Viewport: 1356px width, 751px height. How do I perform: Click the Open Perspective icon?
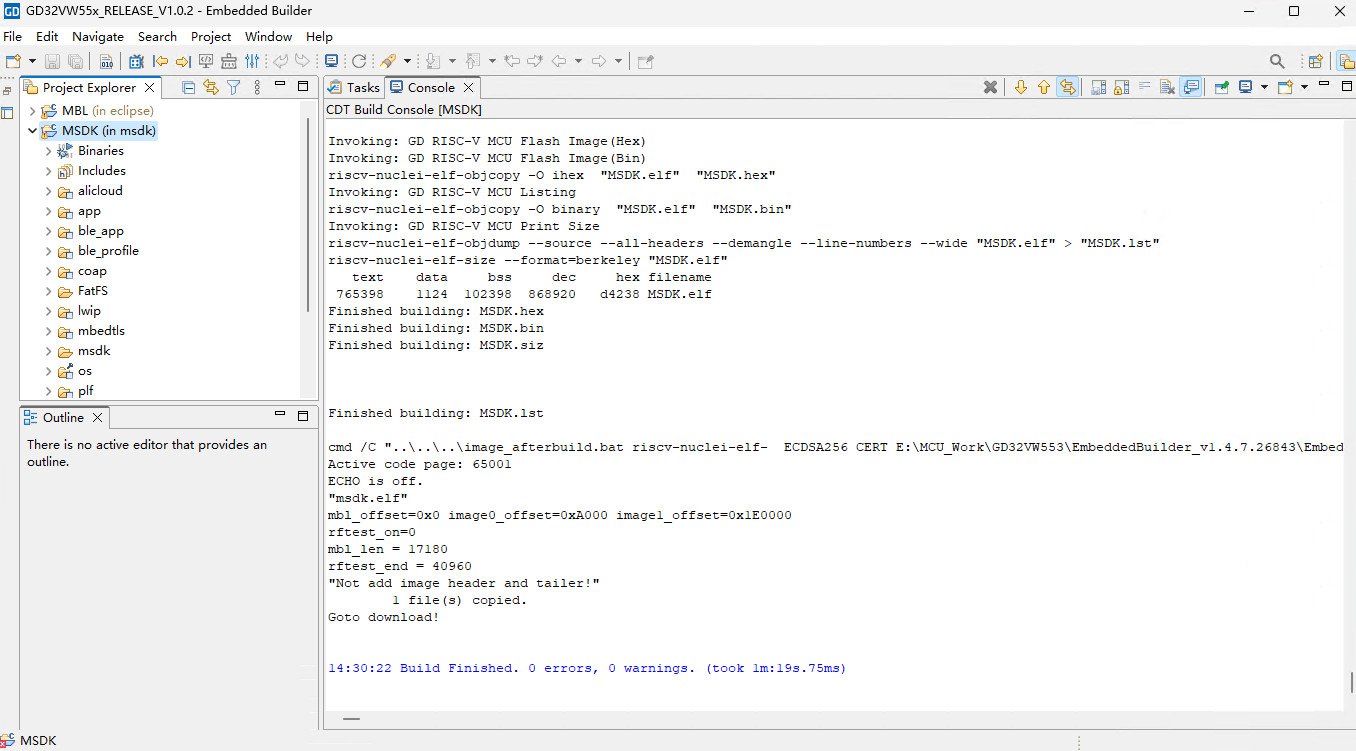click(1316, 61)
